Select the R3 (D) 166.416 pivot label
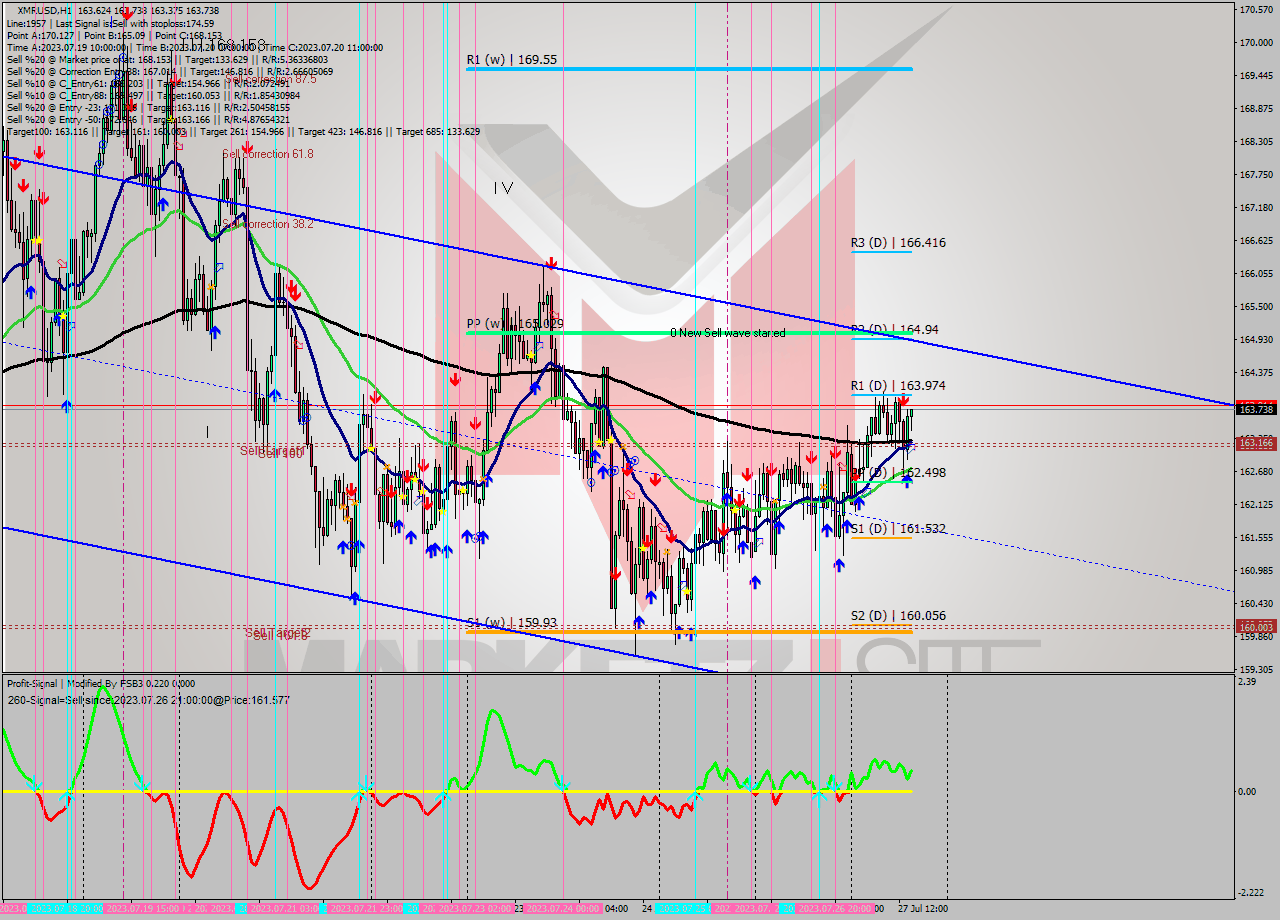This screenshot has height=920, width=1280. (897, 243)
